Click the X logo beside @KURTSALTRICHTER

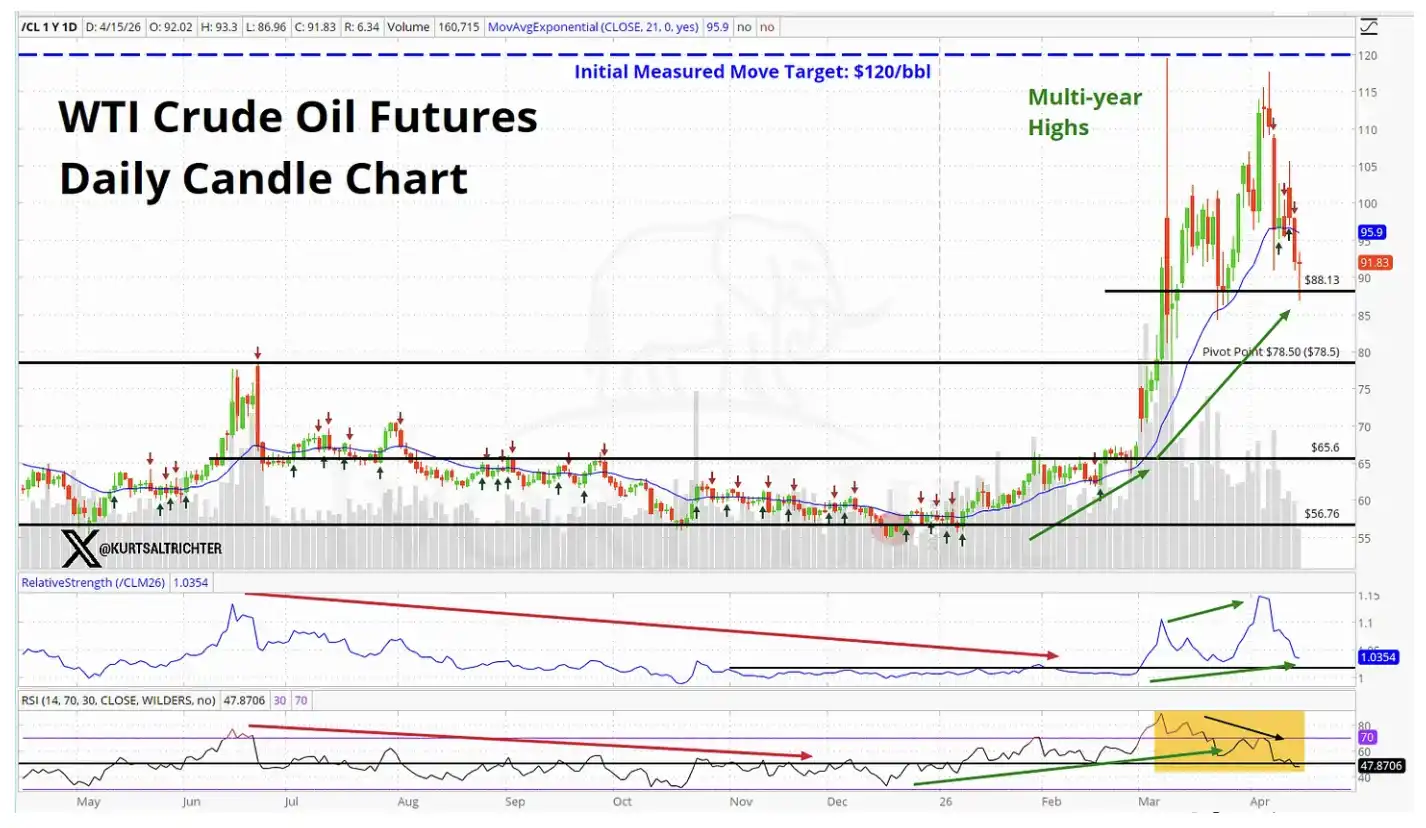(x=76, y=548)
